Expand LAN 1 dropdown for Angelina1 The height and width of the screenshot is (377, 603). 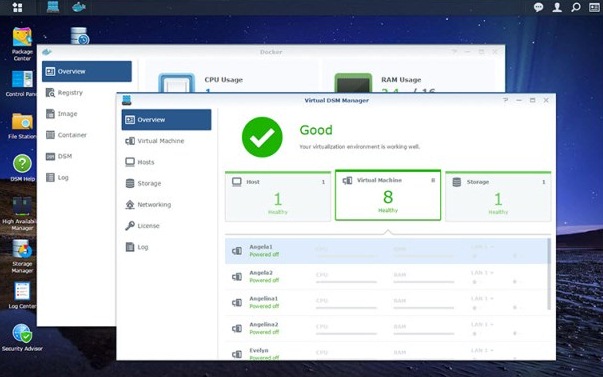point(482,298)
